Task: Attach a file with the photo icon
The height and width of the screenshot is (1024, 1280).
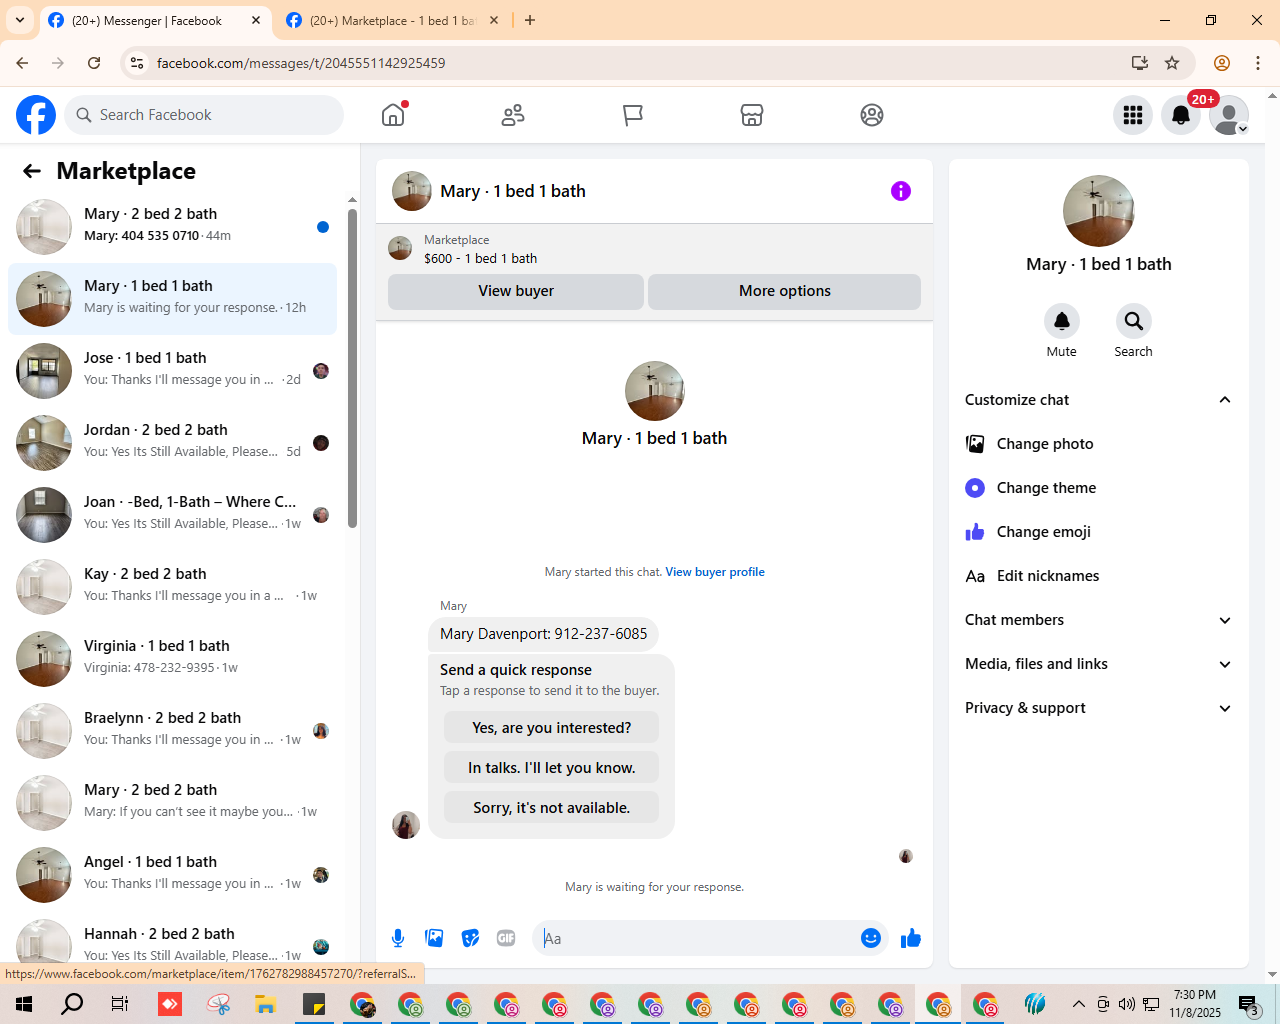Action: click(x=434, y=938)
